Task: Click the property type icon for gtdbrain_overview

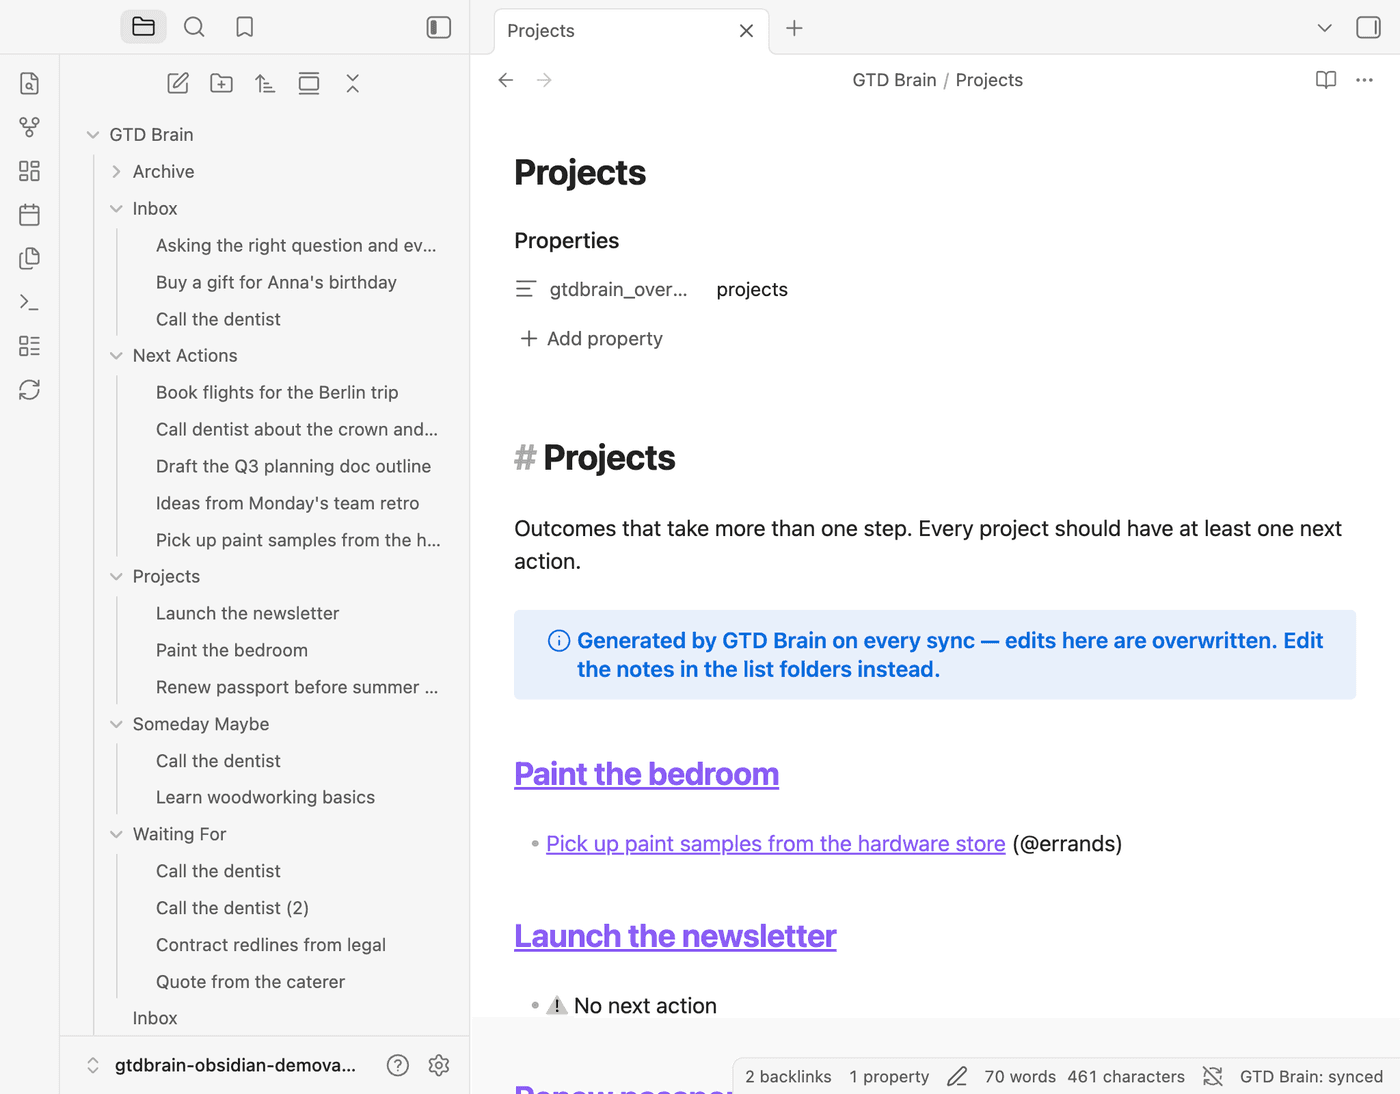Action: point(526,290)
